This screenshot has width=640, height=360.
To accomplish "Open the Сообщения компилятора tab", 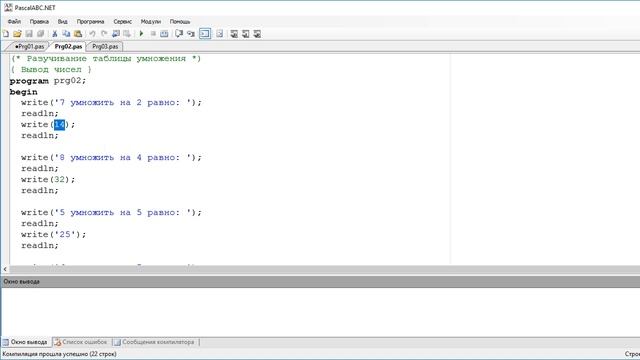I will tap(154, 342).
